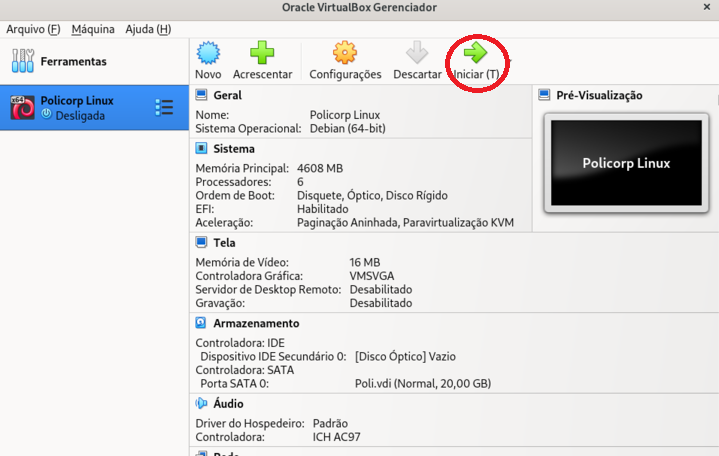This screenshot has width=719, height=456.
Task: Click the Ferramentas tools icon
Action: (23, 61)
